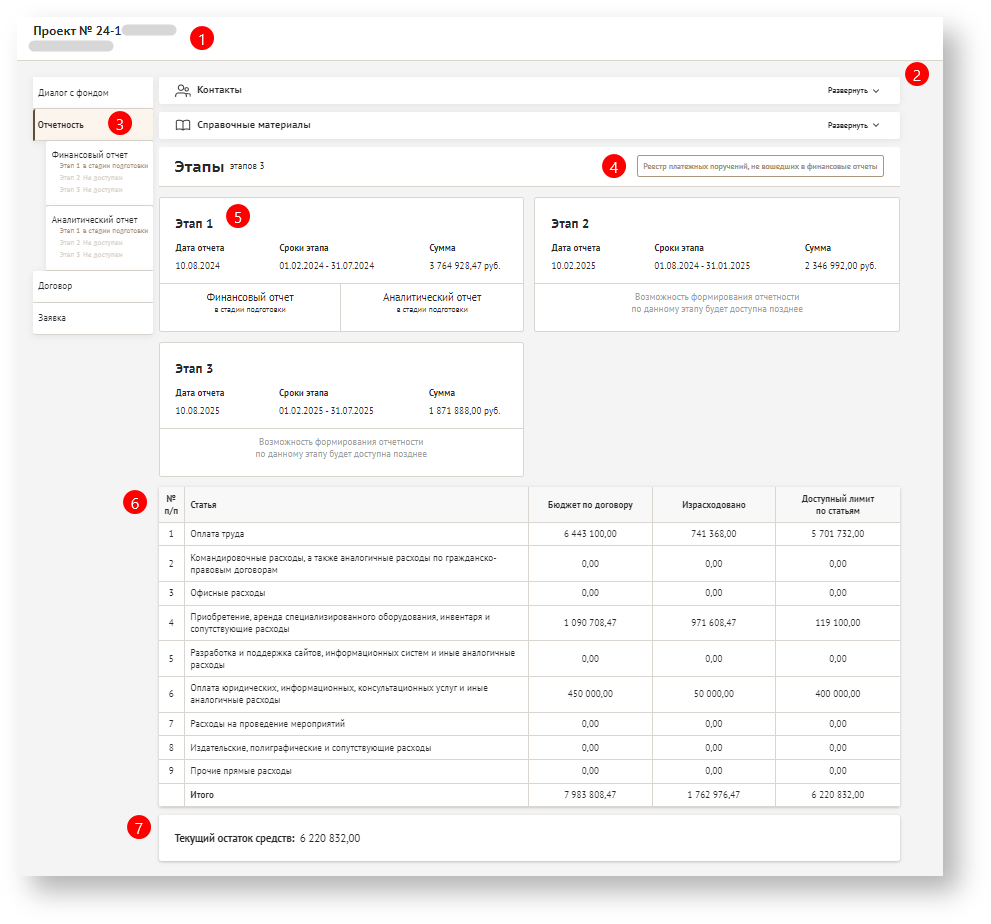
Task: Click the Контакты people icon
Action: [x=183, y=90]
